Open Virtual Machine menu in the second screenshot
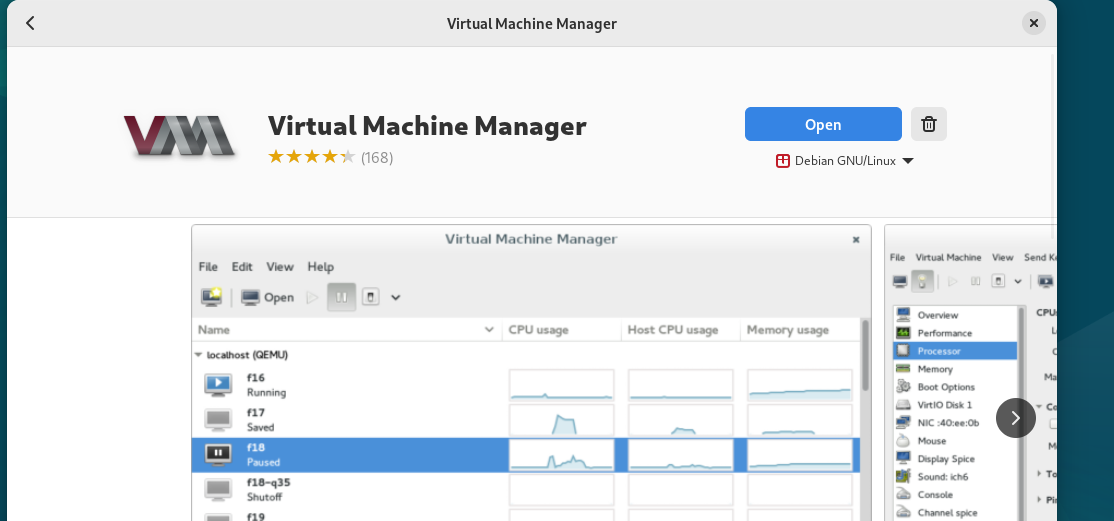Screen dimensions: 1114x521 [x=948, y=257]
